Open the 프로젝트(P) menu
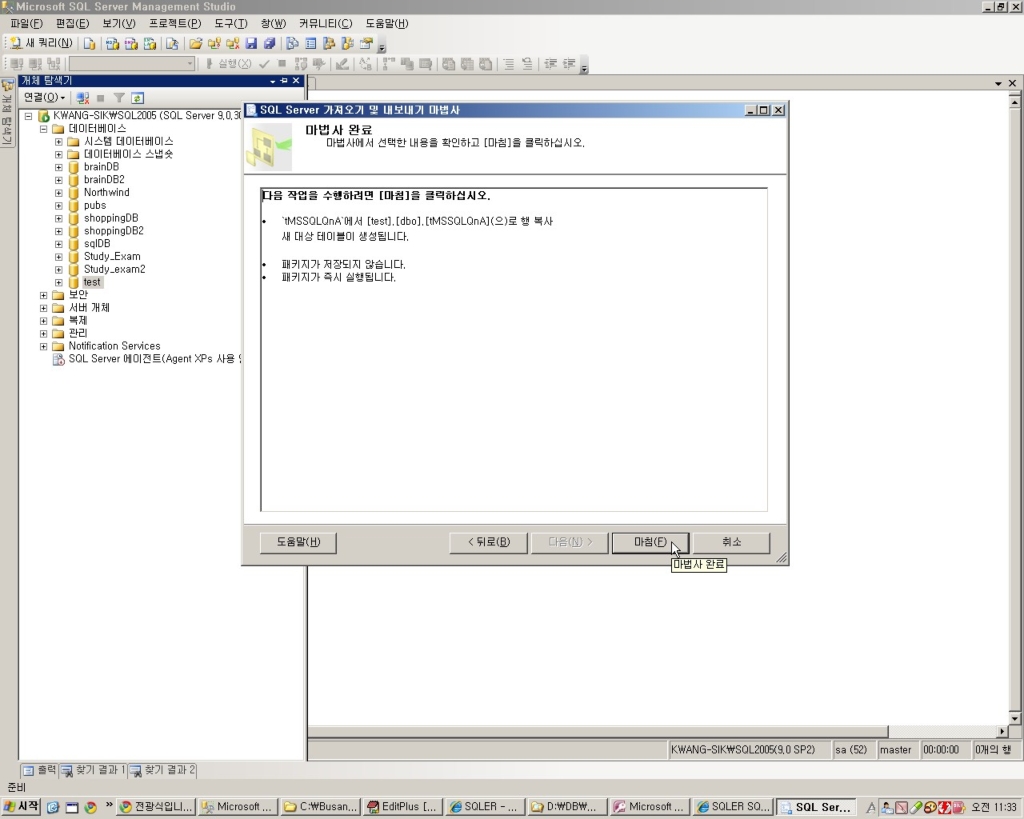 (x=175, y=24)
